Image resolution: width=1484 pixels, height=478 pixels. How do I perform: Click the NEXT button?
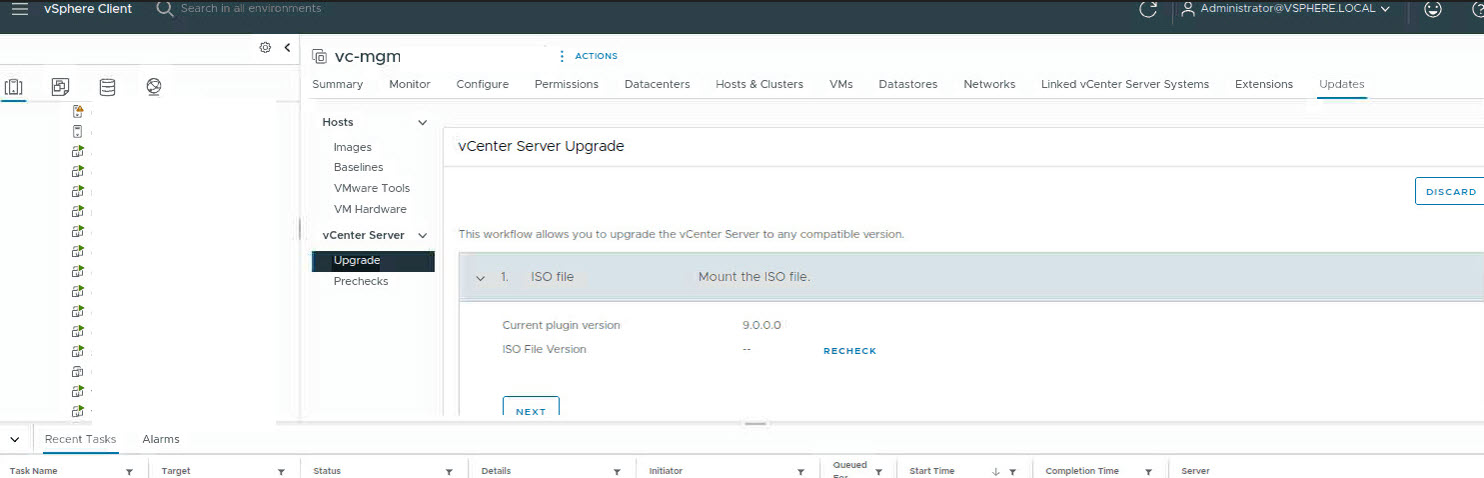530,410
